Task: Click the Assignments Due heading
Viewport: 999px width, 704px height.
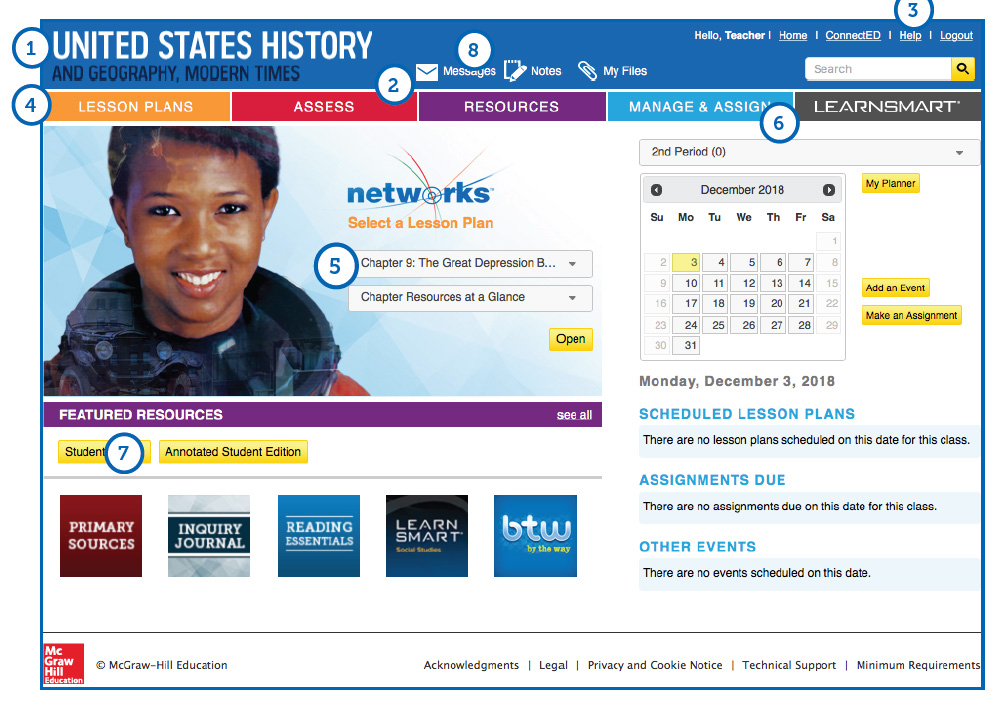Action: click(x=712, y=480)
